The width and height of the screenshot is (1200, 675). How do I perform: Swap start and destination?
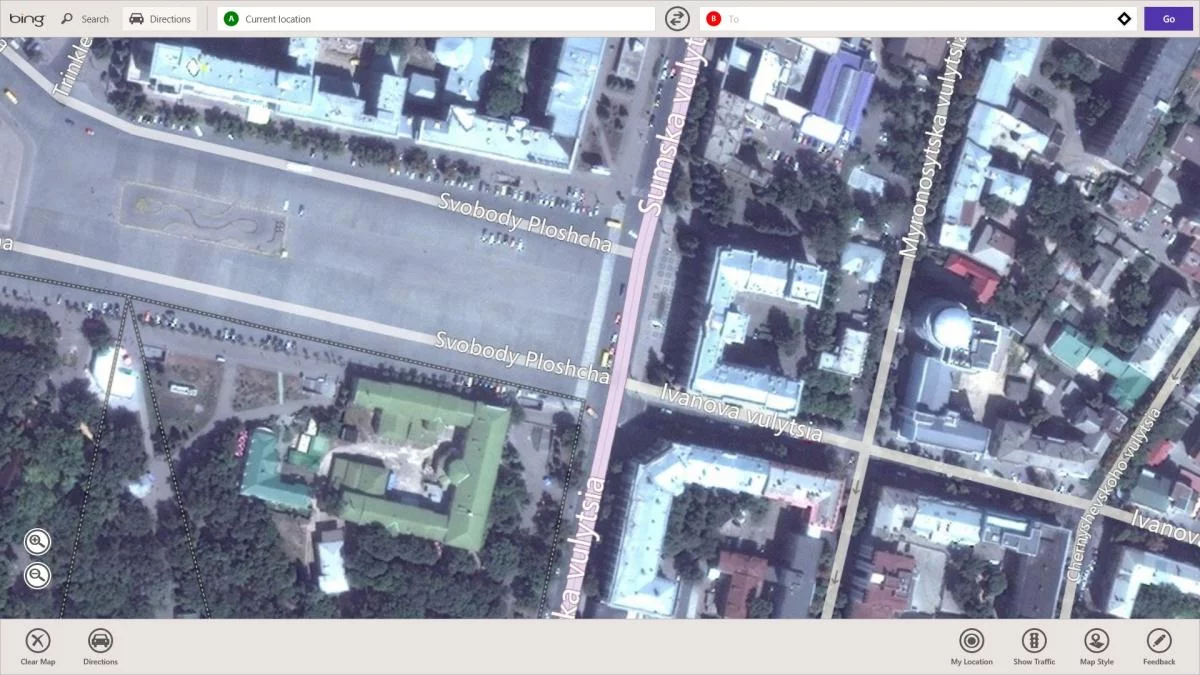coord(678,19)
